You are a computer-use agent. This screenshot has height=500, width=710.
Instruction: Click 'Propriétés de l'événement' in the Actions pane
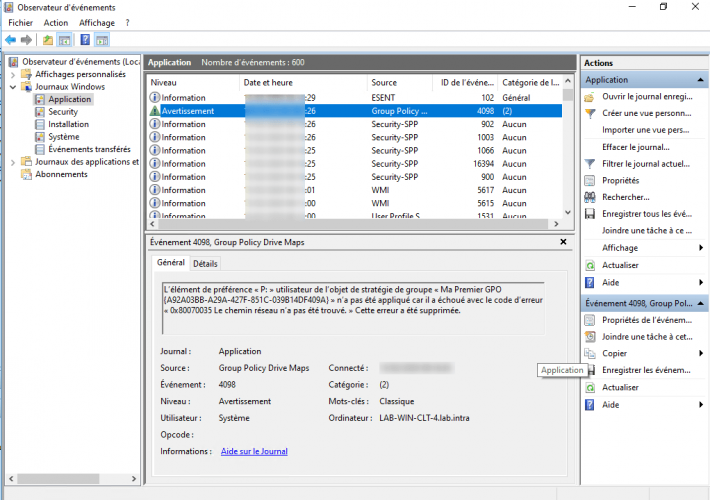tap(644, 320)
